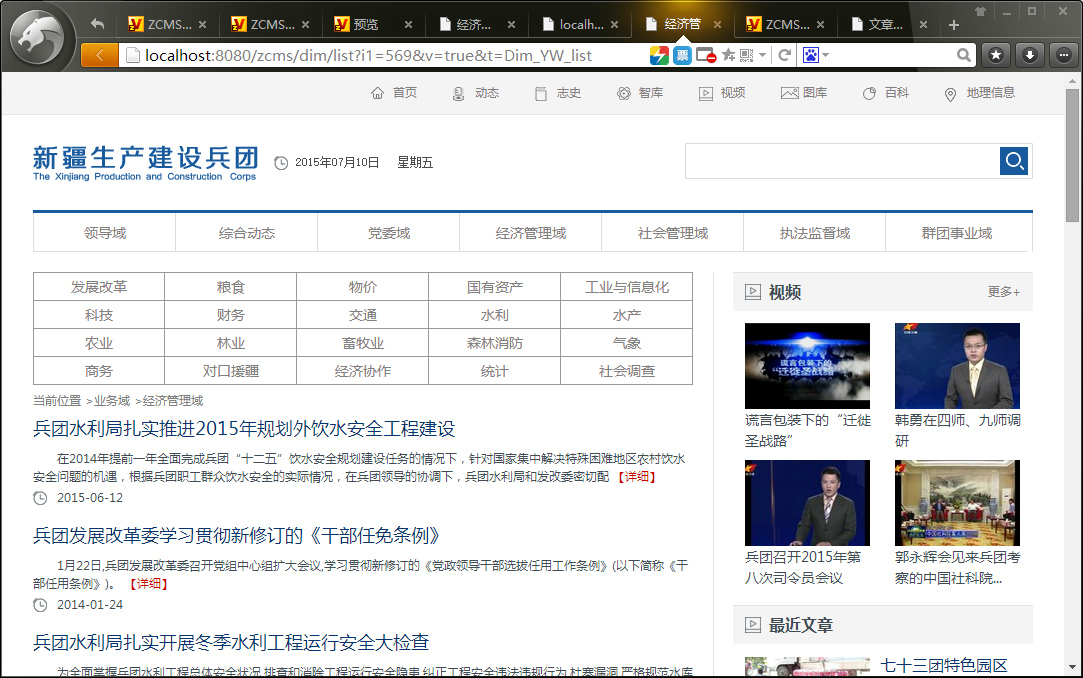Click 更多+ in the 视频 panel
1083x678 pixels.
tap(1003, 292)
